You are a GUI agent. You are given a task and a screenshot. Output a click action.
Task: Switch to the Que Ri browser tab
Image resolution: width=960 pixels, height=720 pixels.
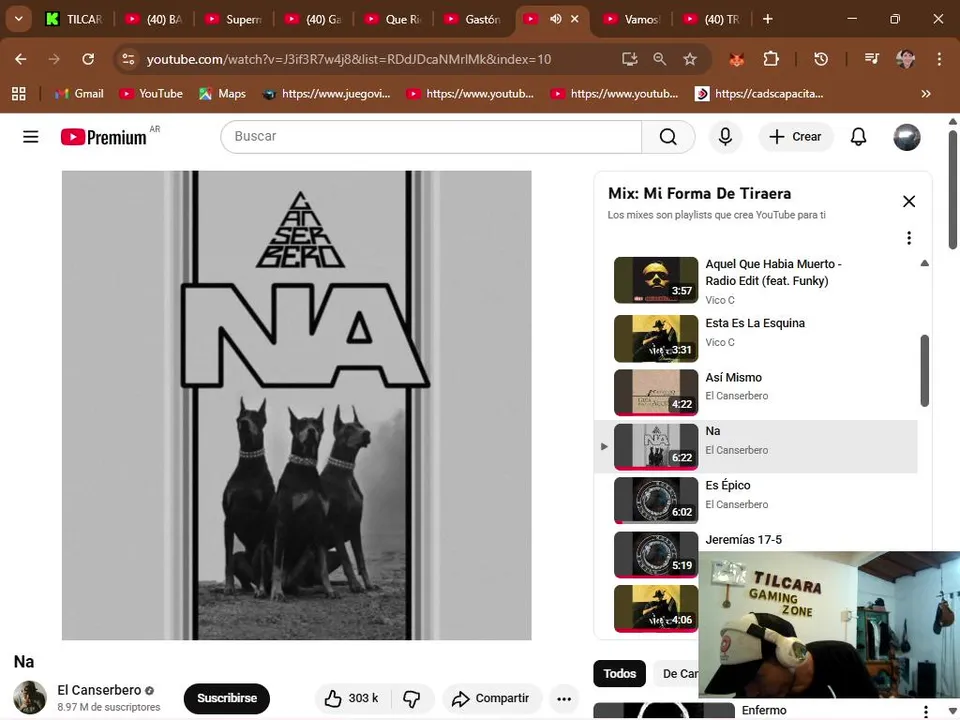pos(393,19)
